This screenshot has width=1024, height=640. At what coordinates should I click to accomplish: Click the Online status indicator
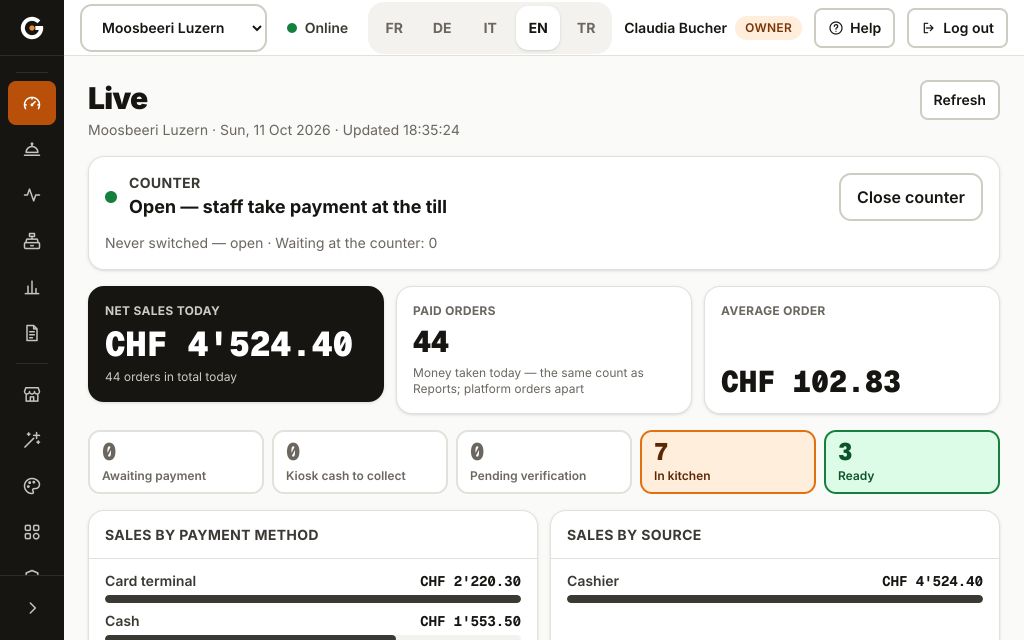[317, 28]
